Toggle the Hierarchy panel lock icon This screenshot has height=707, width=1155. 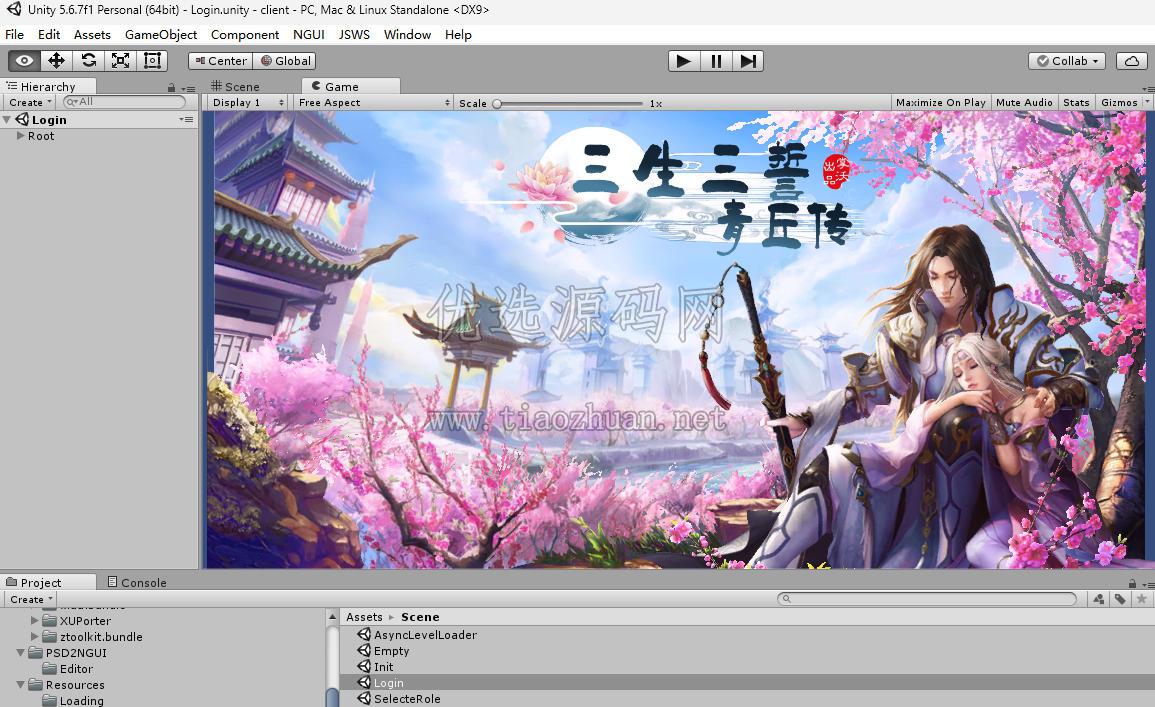click(x=172, y=88)
